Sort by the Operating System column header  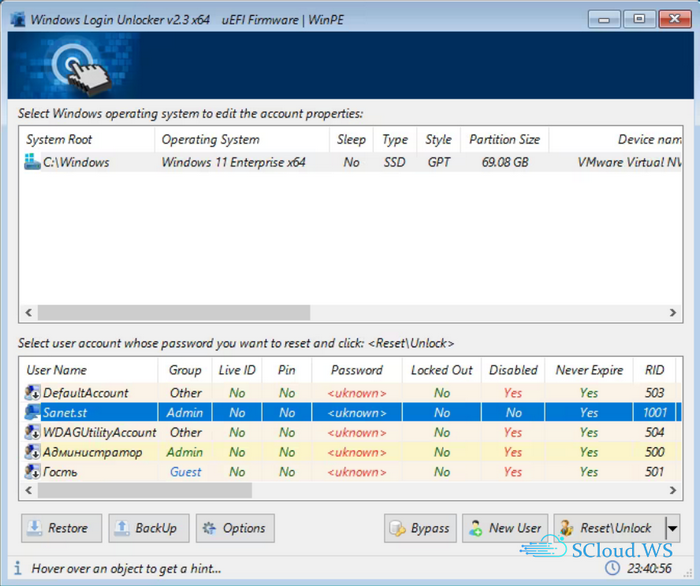(x=242, y=140)
